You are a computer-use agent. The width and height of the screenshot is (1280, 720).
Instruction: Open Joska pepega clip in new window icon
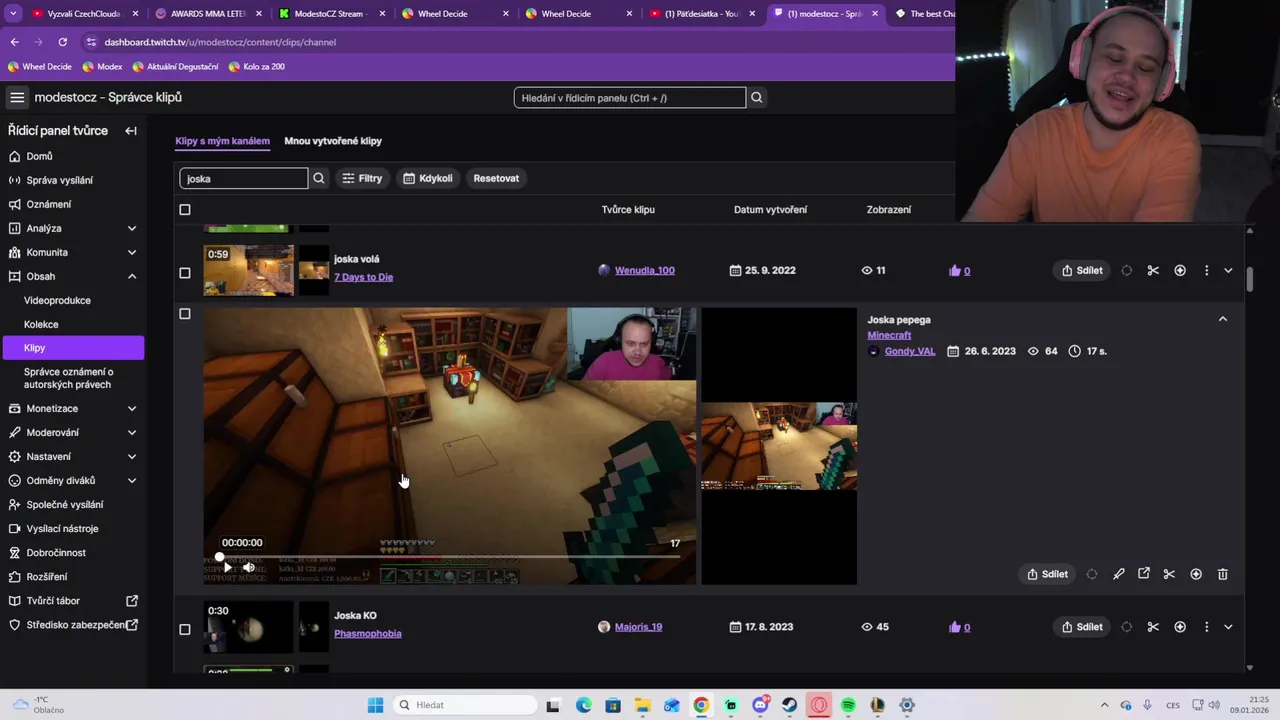(1144, 574)
